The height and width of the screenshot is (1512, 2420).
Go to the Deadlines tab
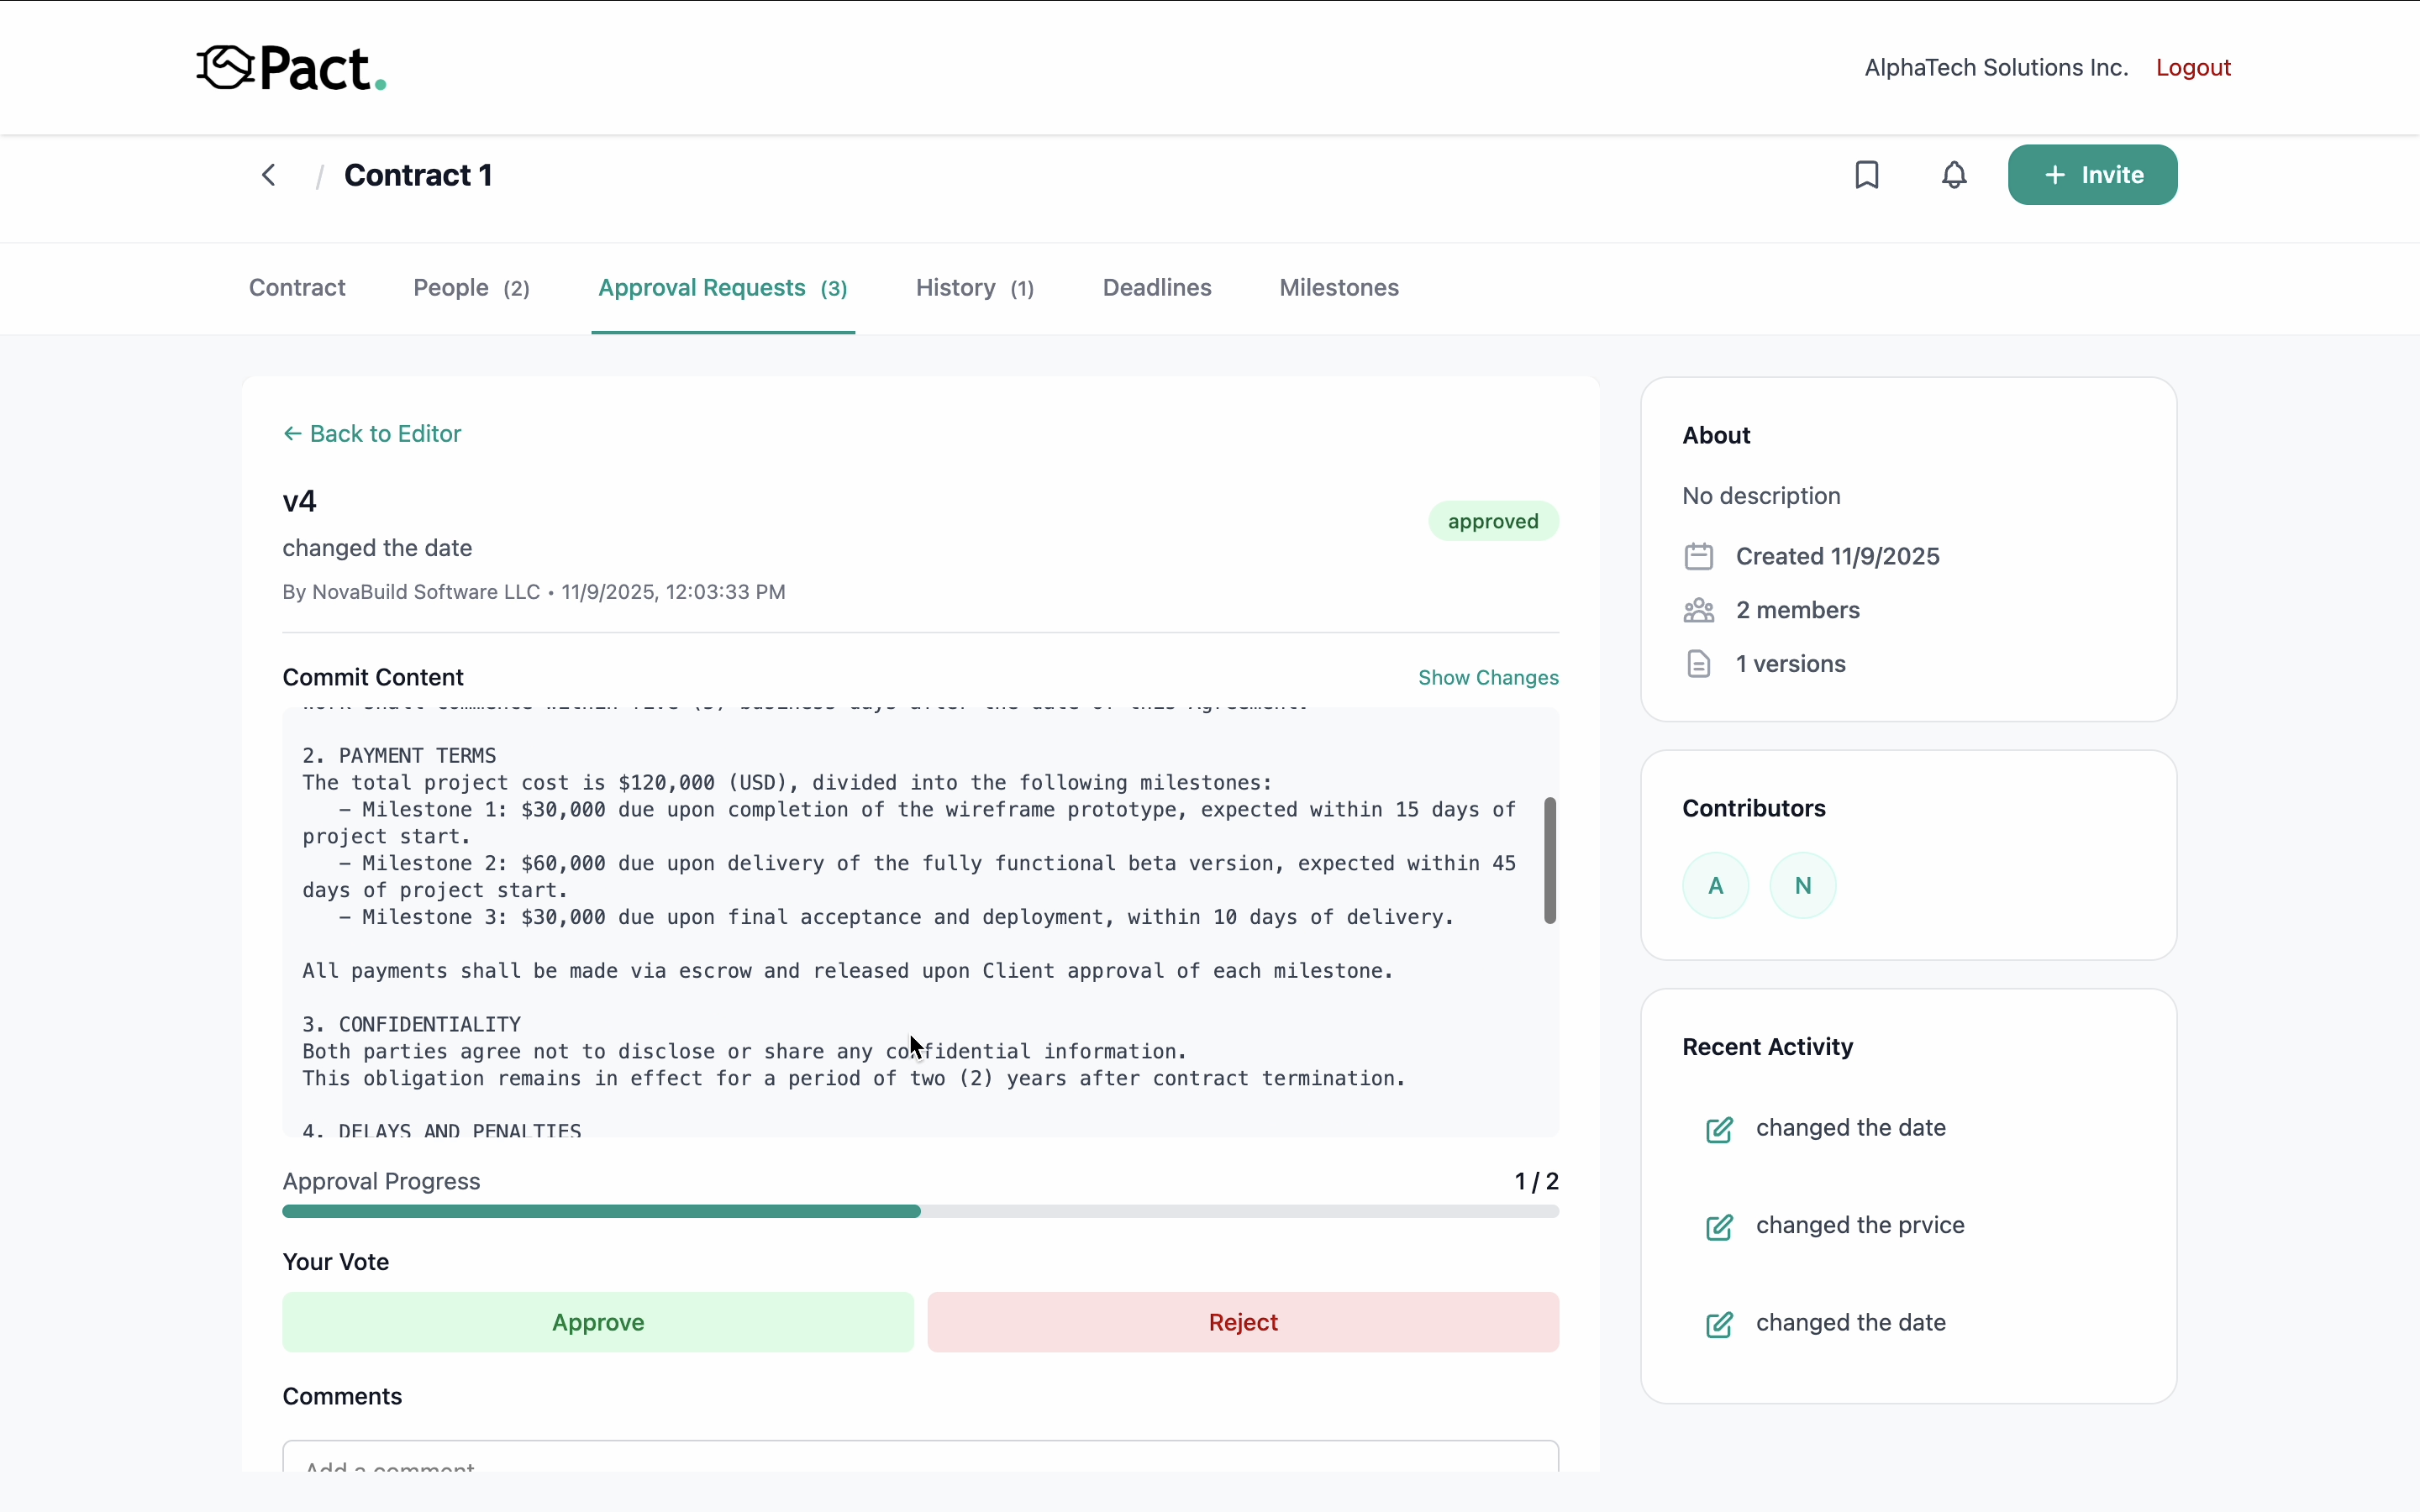1156,288
